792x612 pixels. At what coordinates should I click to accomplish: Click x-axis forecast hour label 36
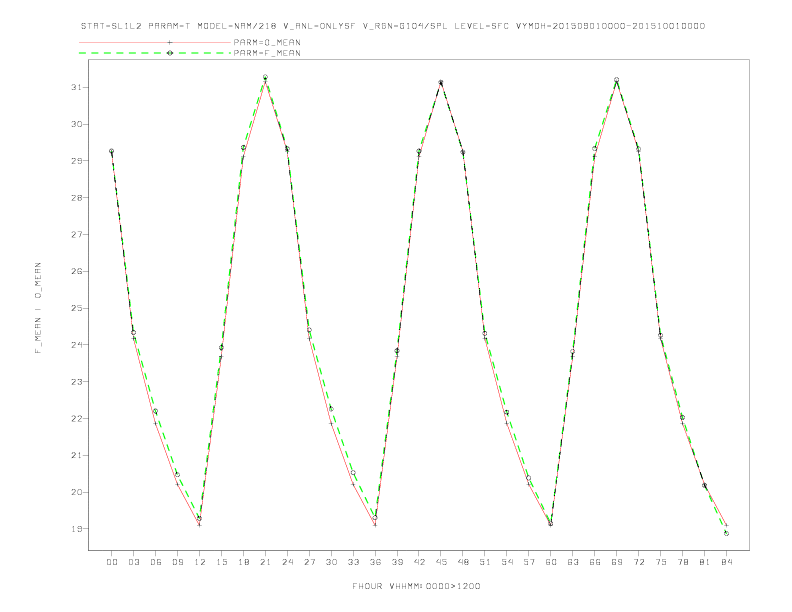[x=375, y=562]
